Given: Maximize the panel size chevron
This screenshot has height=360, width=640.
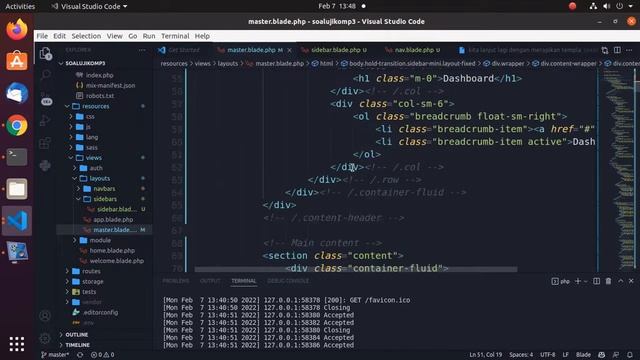Looking at the screenshot, I should tap(620, 281).
